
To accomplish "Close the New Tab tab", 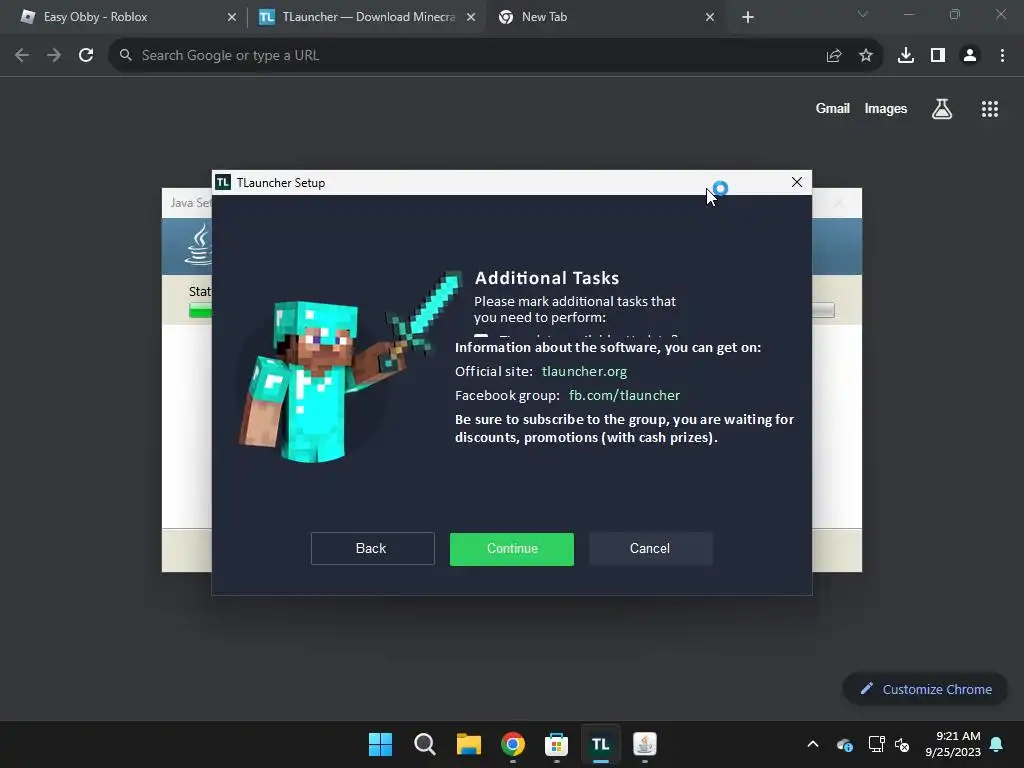I will pyautogui.click(x=710, y=18).
